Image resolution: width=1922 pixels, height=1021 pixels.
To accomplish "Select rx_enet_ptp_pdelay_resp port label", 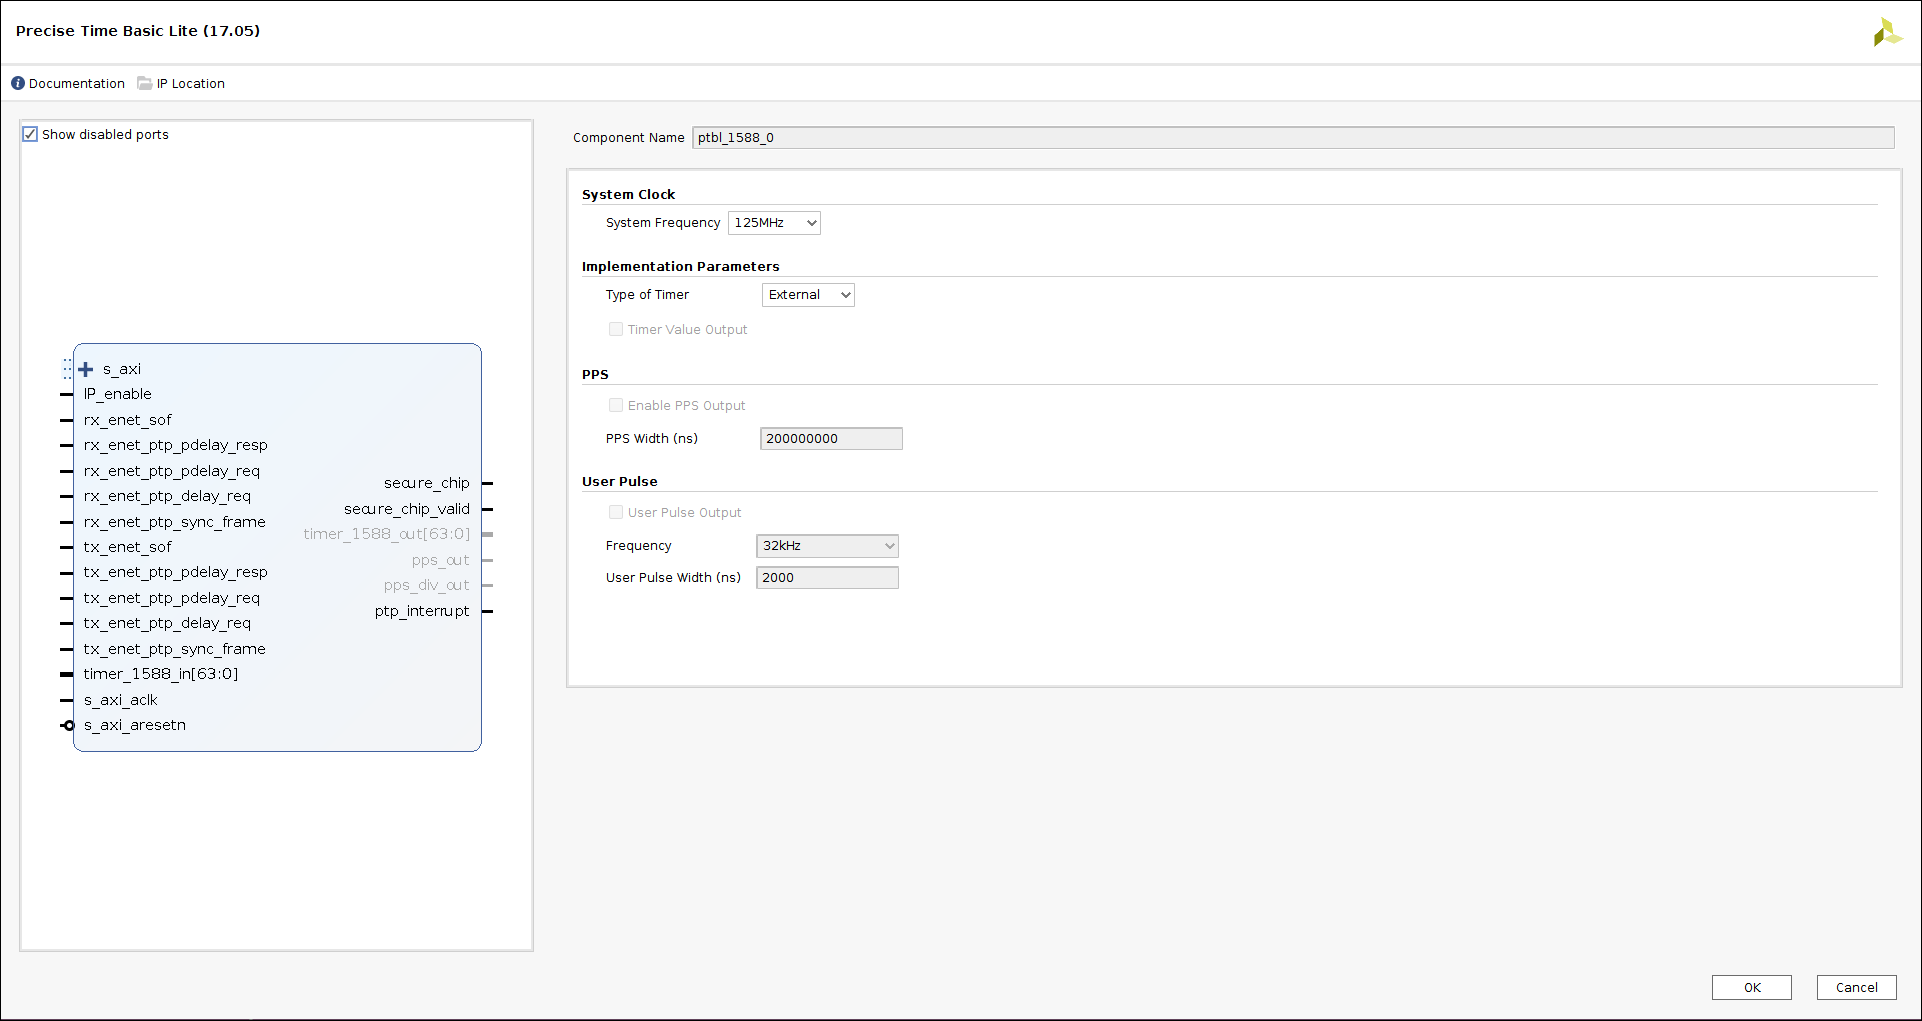I will tap(176, 445).
